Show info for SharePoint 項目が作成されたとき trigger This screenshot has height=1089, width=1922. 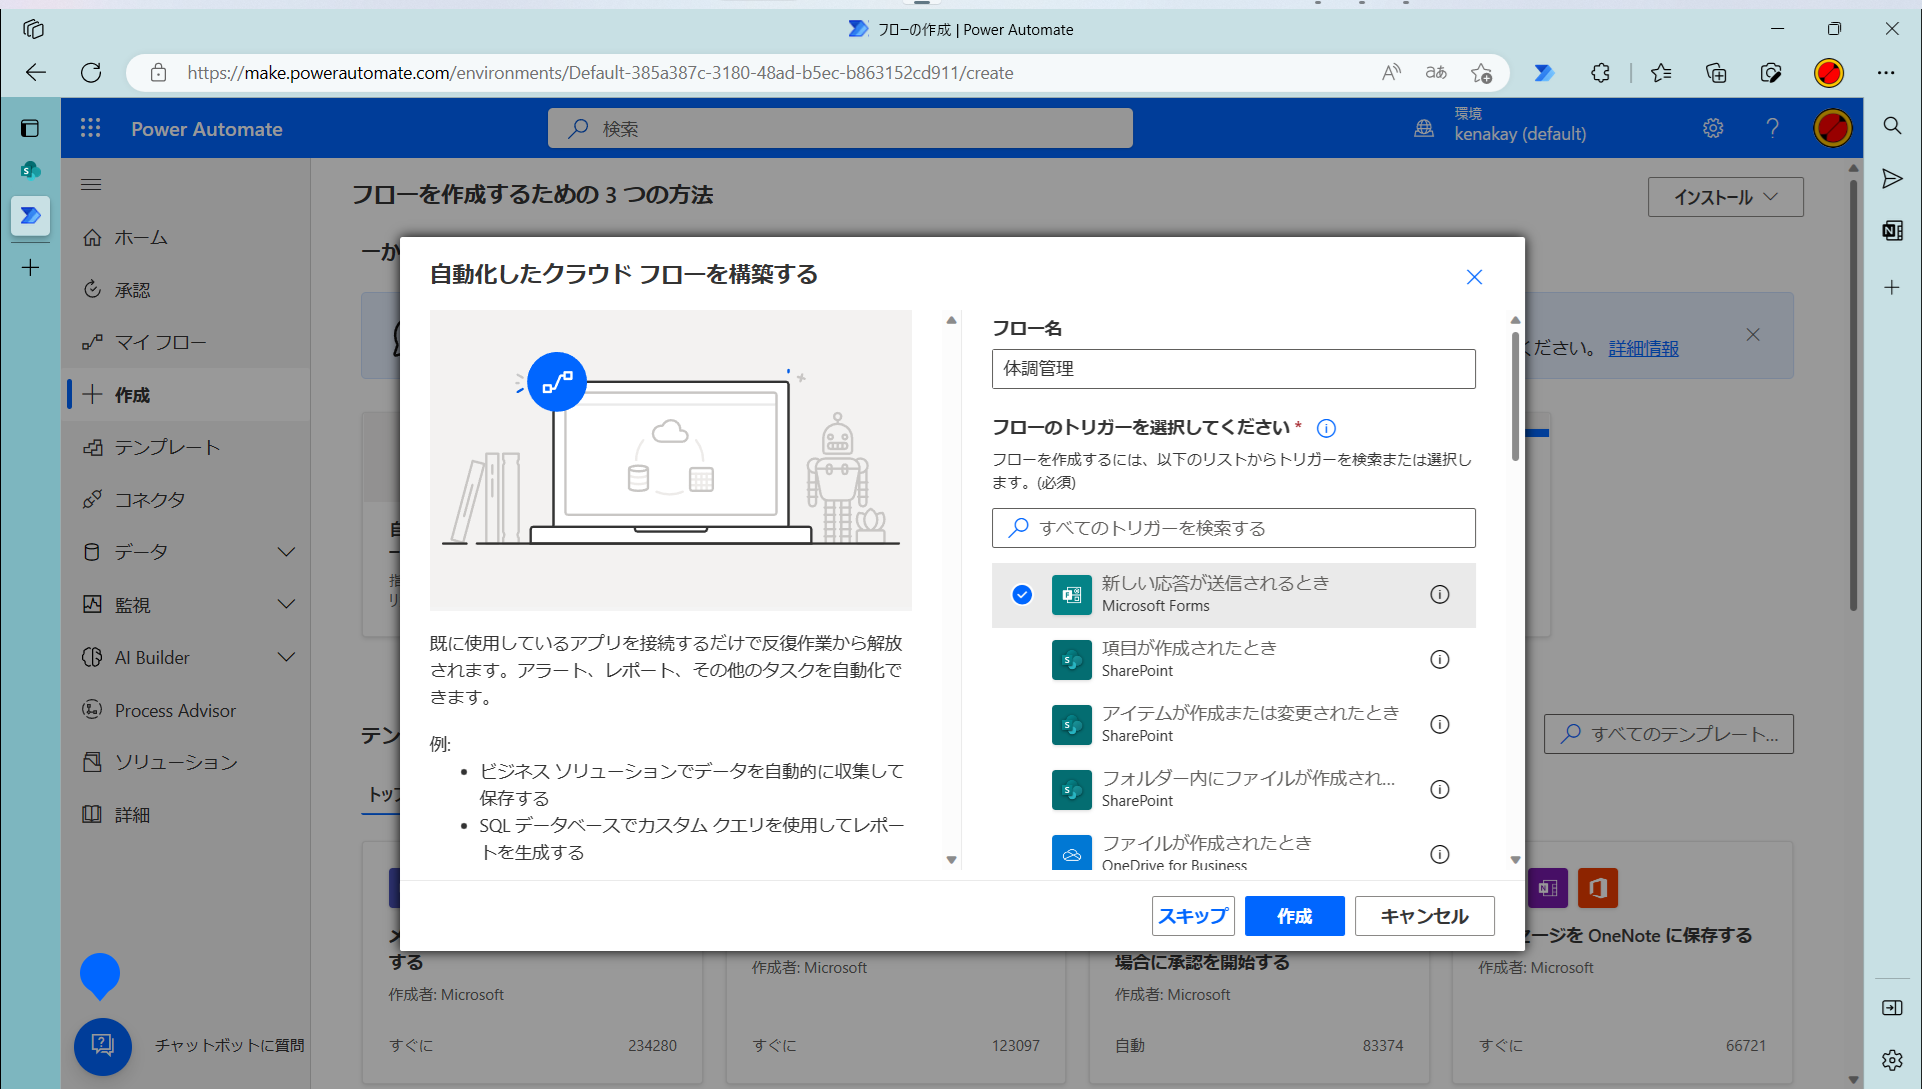[x=1439, y=659]
